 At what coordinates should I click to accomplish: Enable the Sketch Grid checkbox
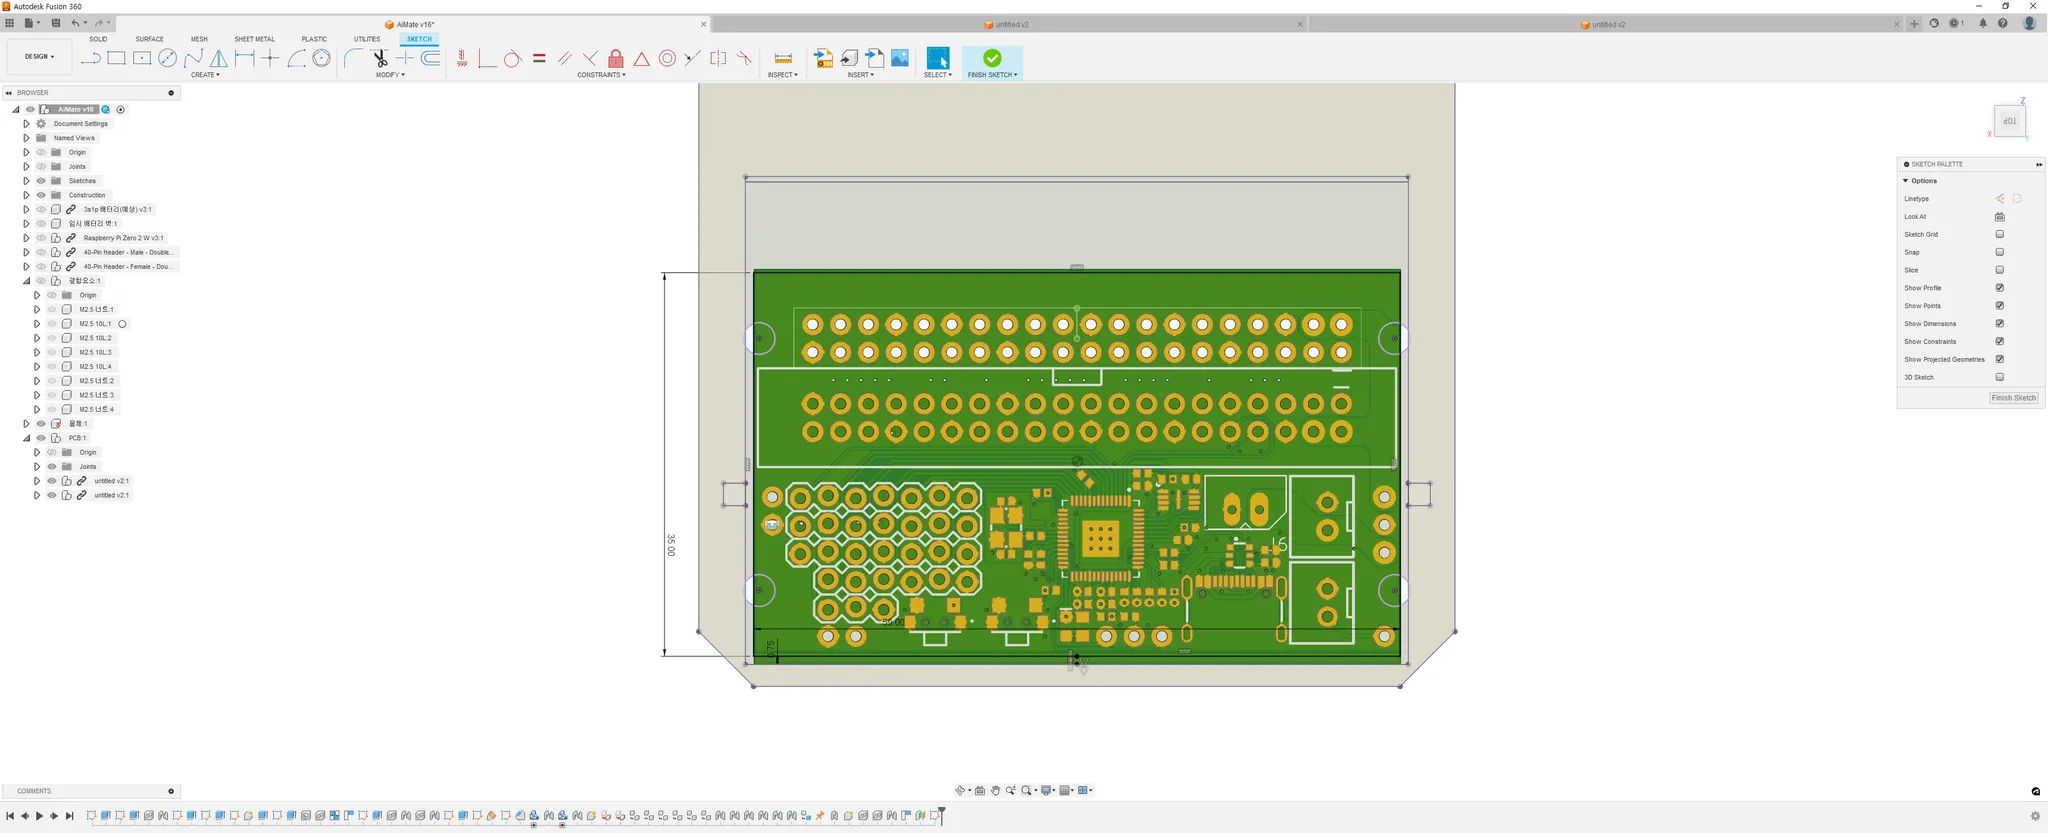click(2000, 235)
